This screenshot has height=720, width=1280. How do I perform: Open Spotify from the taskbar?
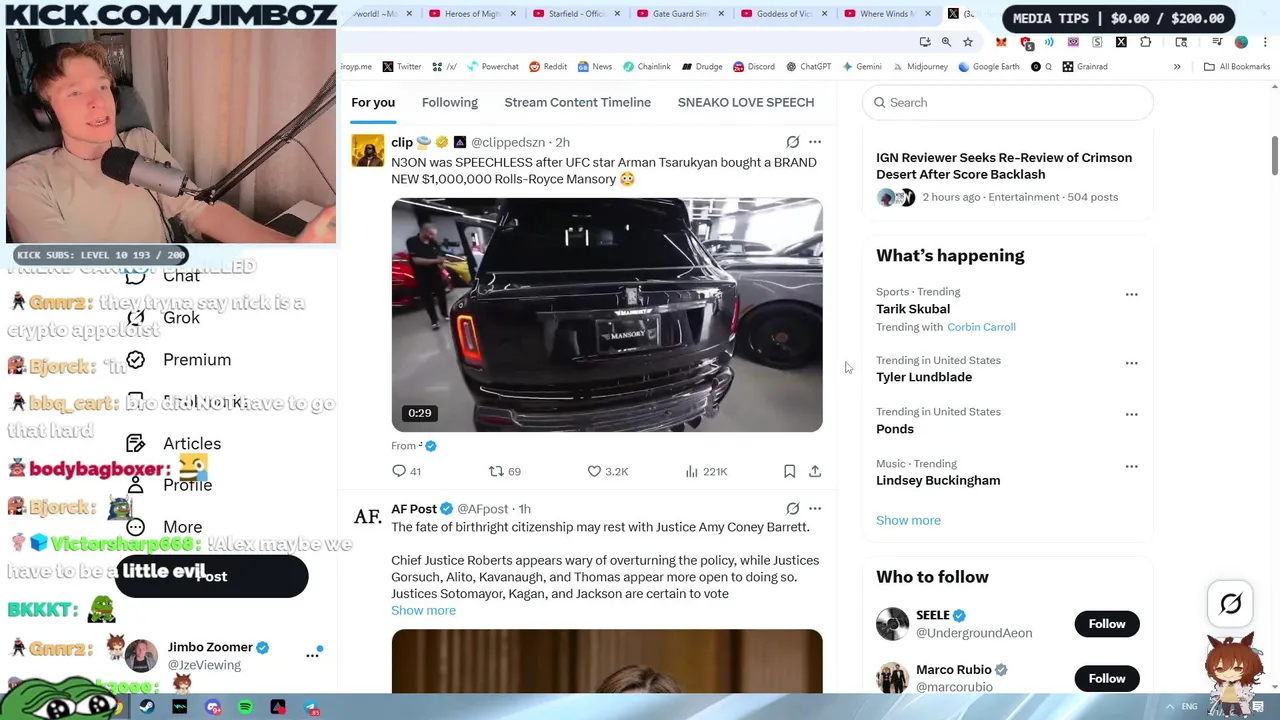[x=246, y=708]
